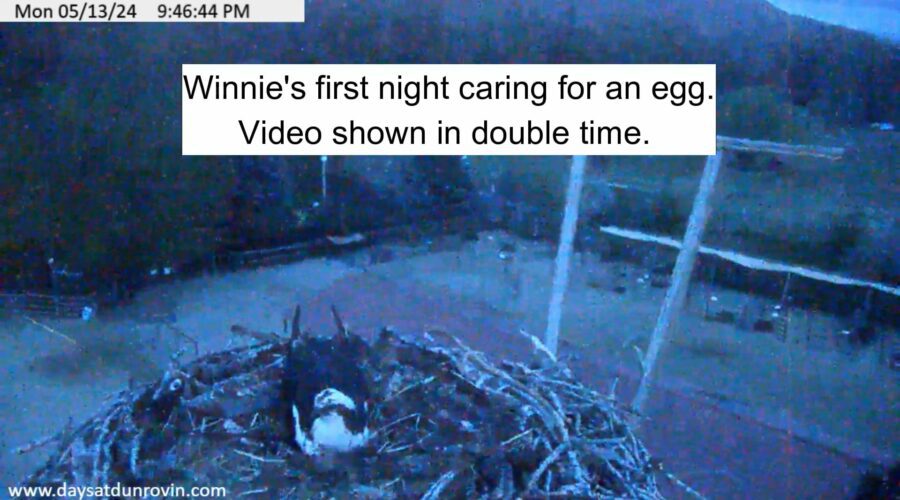The height and width of the screenshot is (500, 900).
Task: Click the date Mon 05/13/24 in timestamp
Action: [x=75, y=11]
